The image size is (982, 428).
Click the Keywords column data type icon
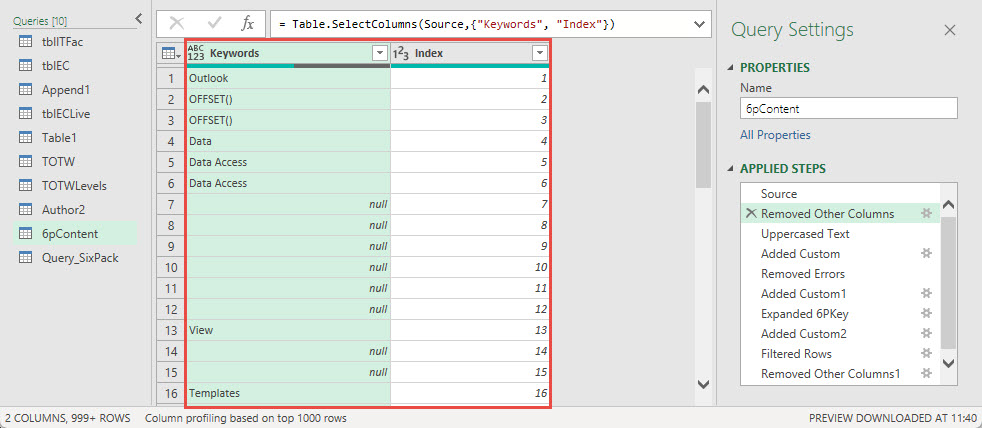click(x=196, y=54)
